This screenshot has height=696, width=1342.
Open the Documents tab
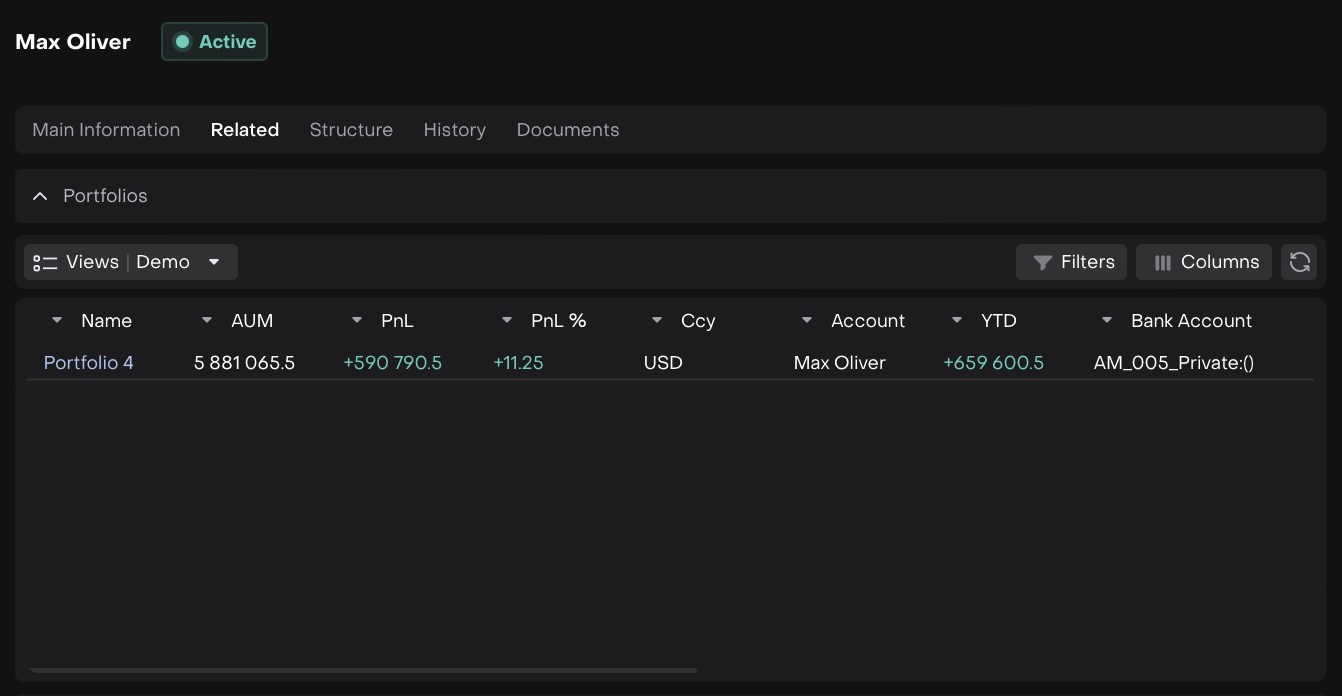[x=567, y=130]
